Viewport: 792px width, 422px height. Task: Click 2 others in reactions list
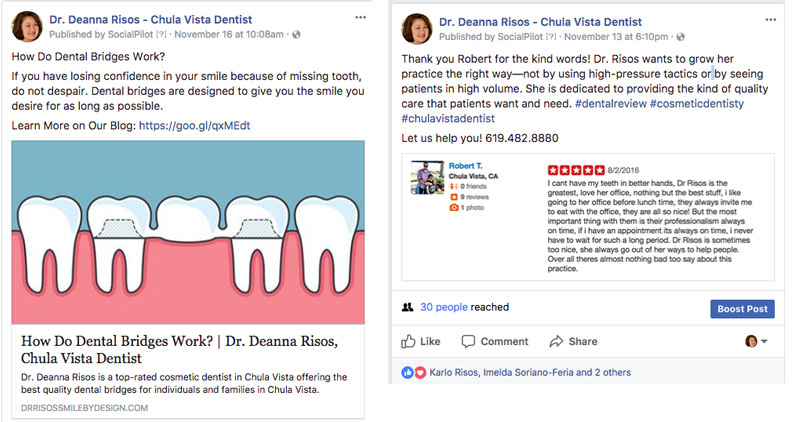(x=613, y=372)
